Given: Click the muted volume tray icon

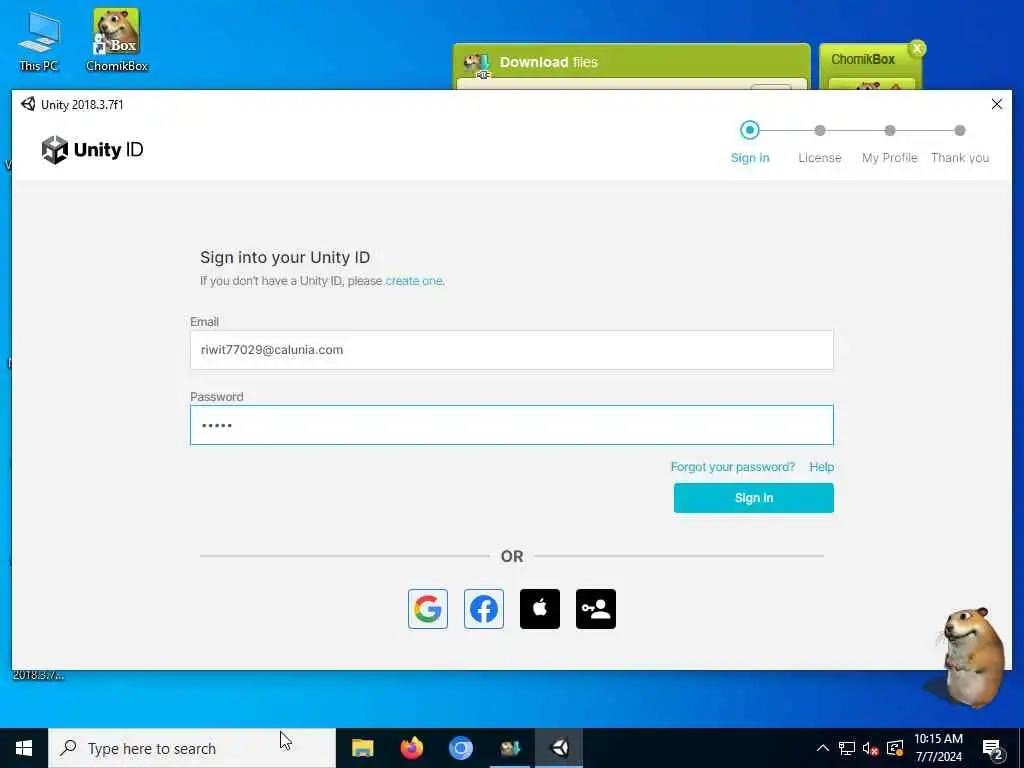Looking at the screenshot, I should point(870,748).
